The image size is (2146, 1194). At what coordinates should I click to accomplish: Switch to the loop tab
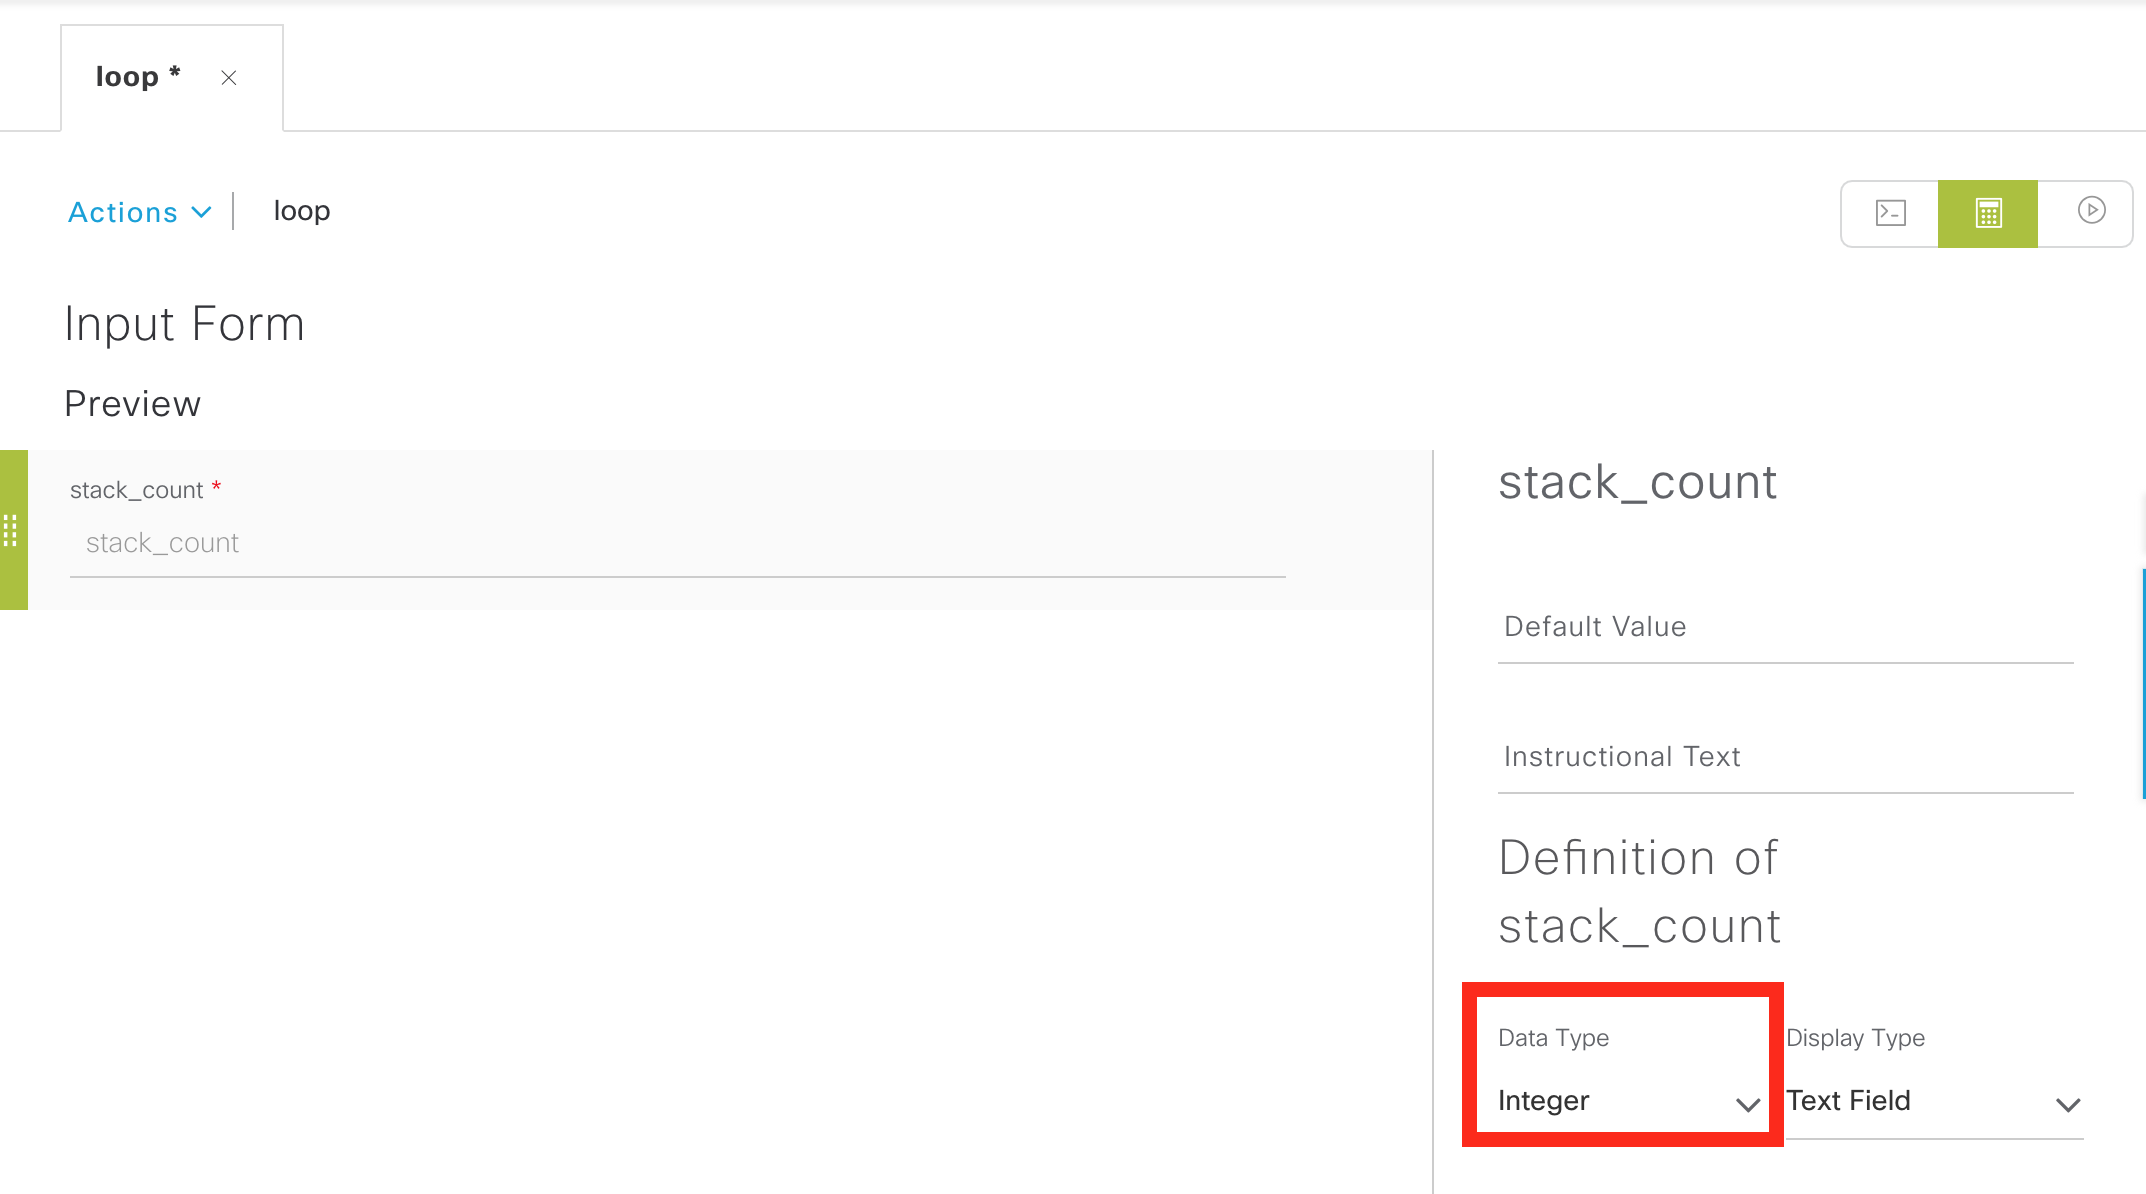[x=128, y=77]
